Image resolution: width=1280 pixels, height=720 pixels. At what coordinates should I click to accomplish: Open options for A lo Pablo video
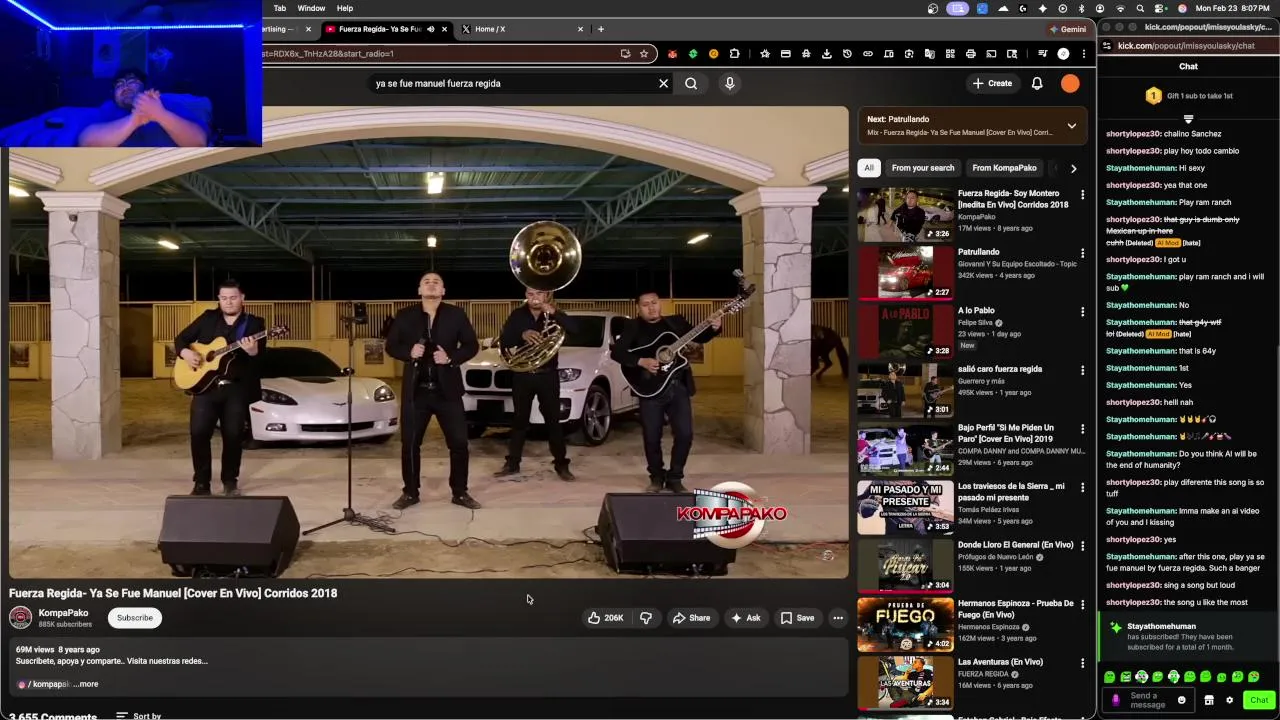click(1082, 312)
